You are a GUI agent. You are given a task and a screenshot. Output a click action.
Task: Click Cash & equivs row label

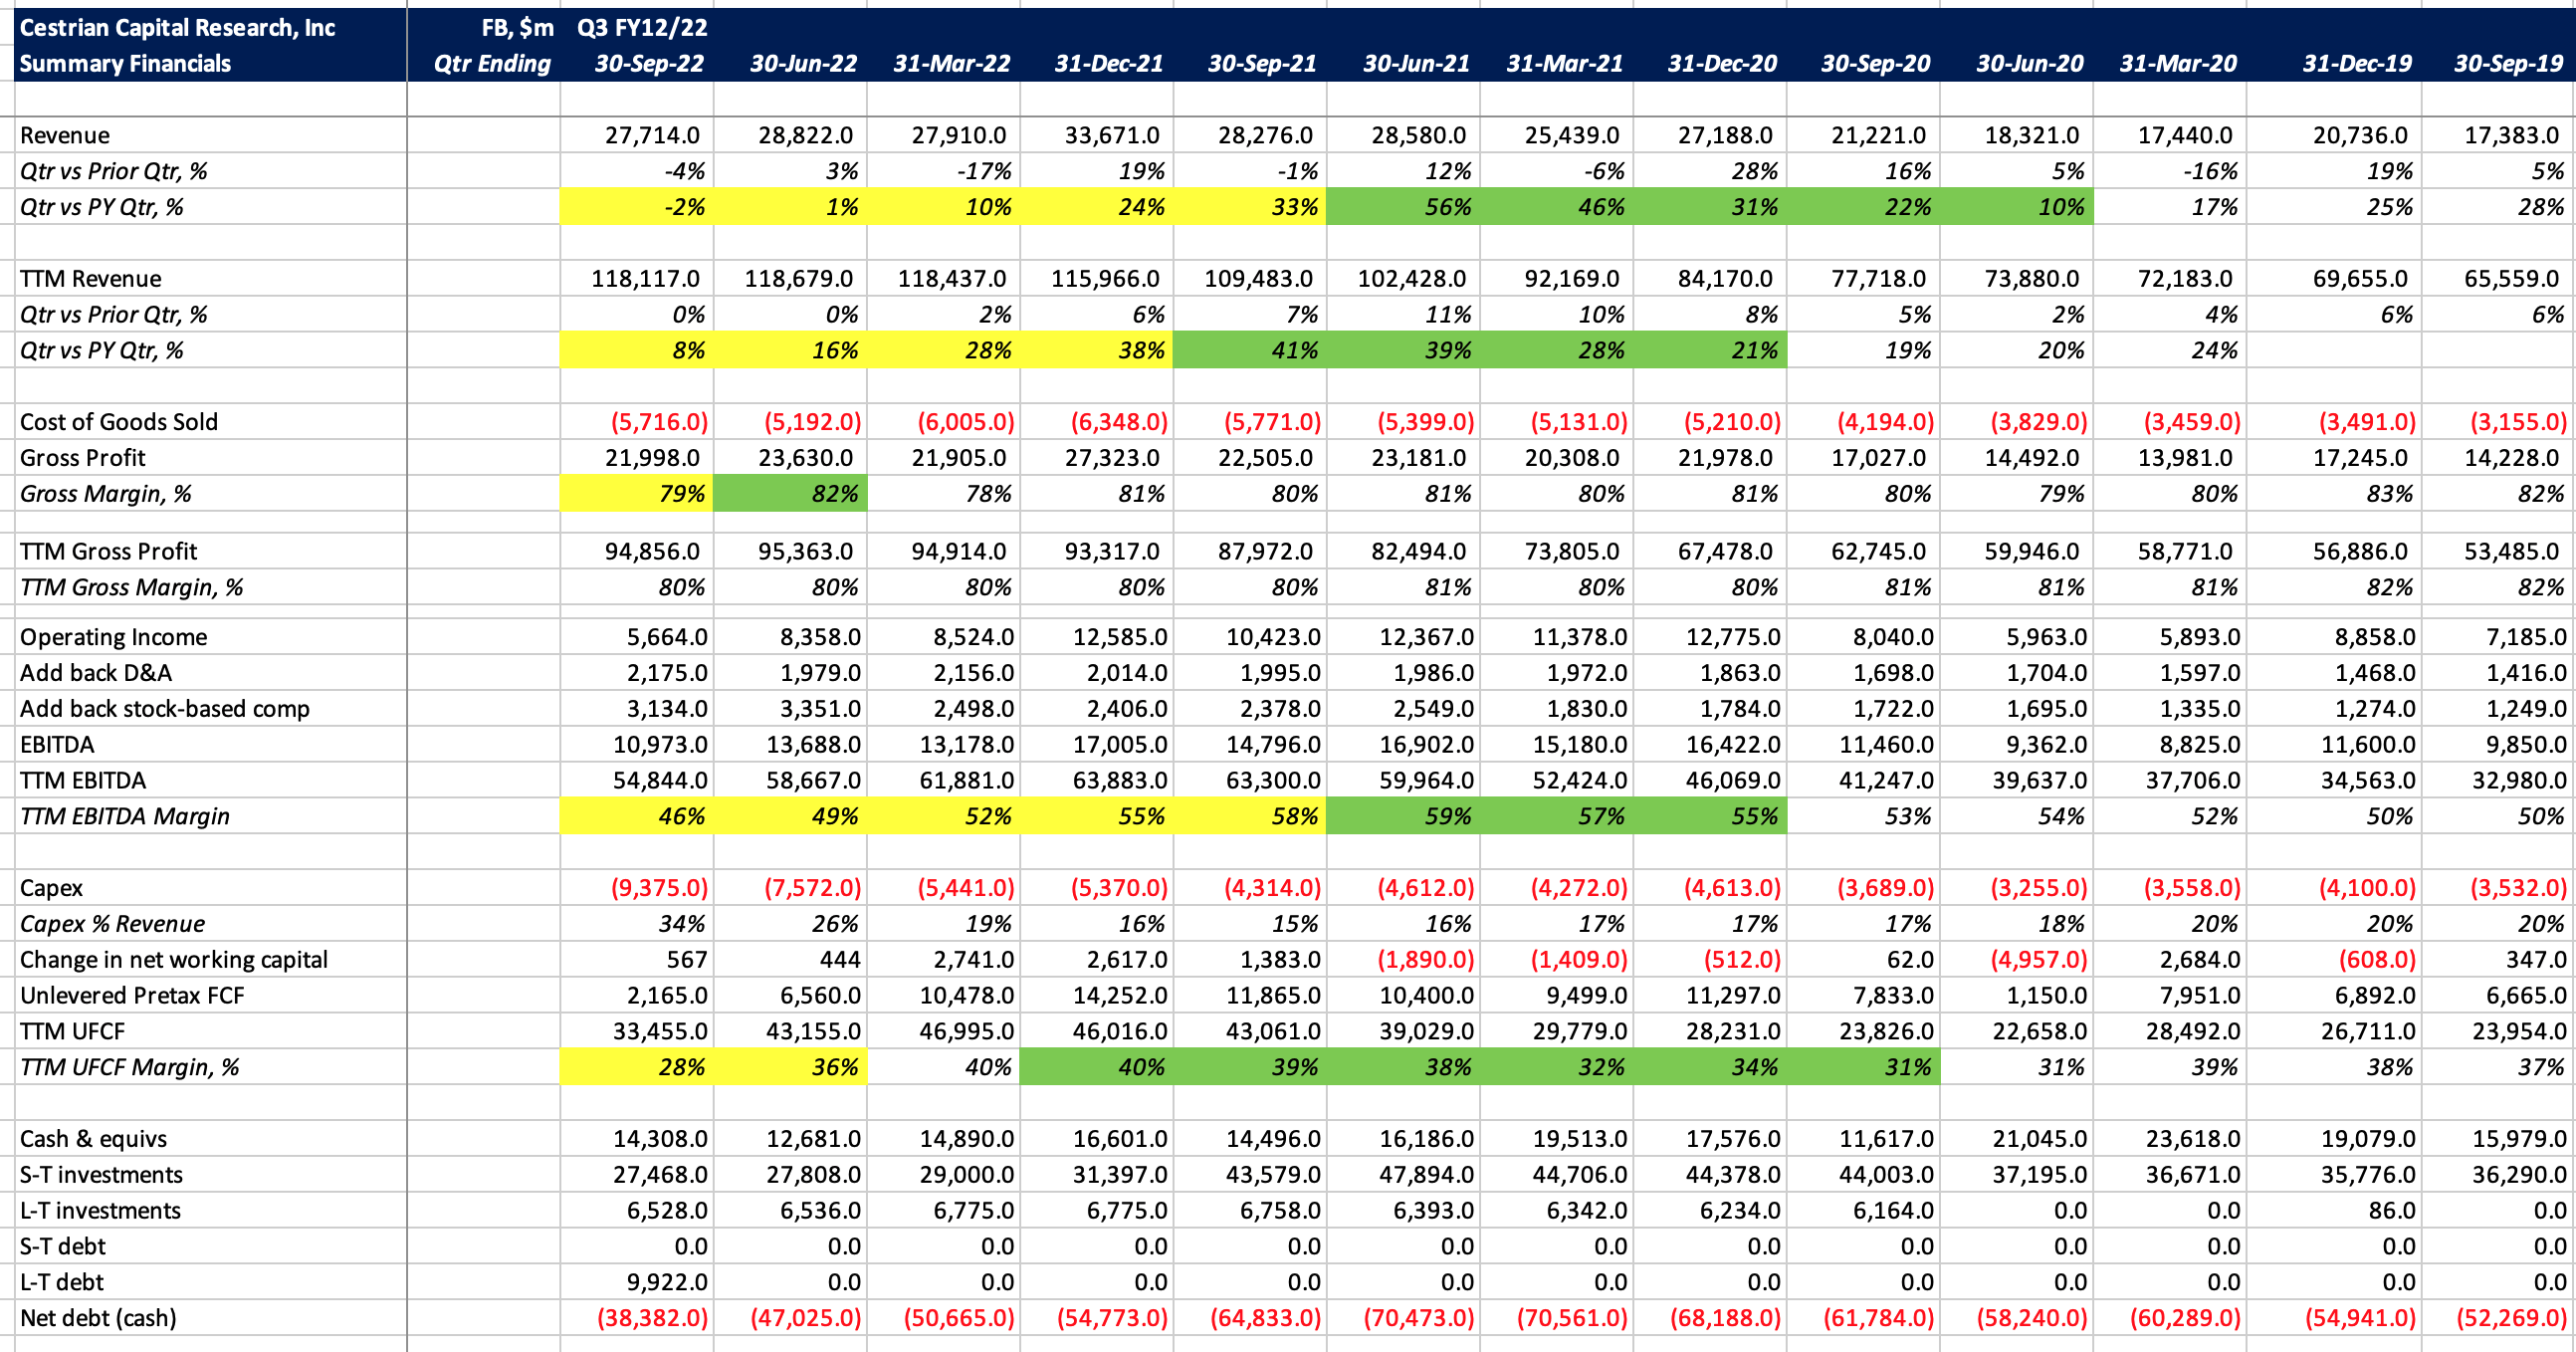(93, 1139)
